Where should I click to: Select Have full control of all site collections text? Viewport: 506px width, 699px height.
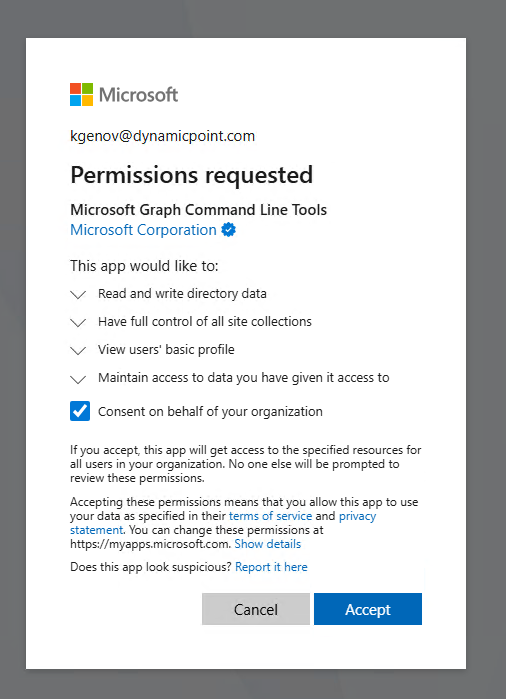(205, 321)
